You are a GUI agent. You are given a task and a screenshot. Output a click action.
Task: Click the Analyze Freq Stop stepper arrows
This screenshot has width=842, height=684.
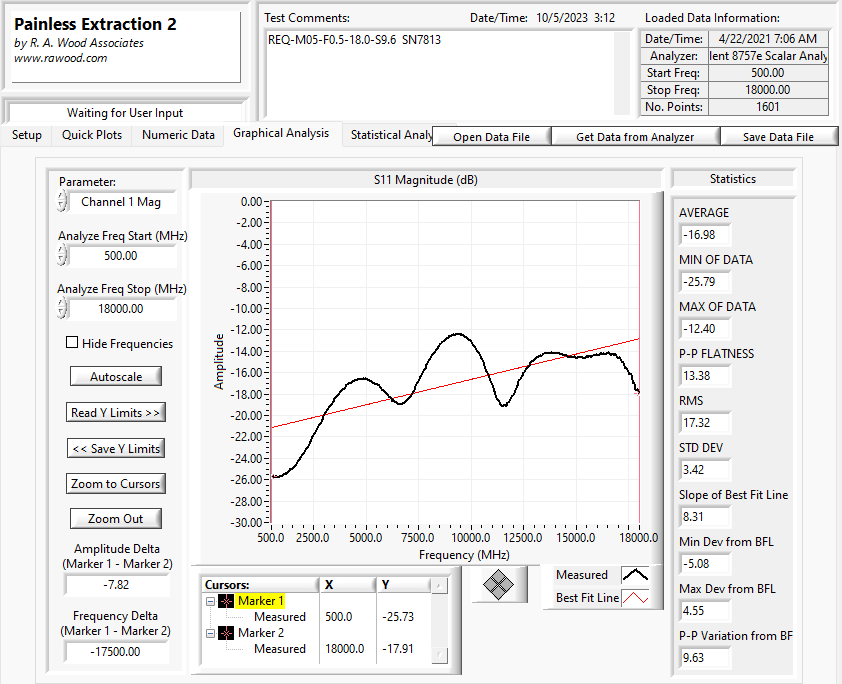pyautogui.click(x=62, y=308)
